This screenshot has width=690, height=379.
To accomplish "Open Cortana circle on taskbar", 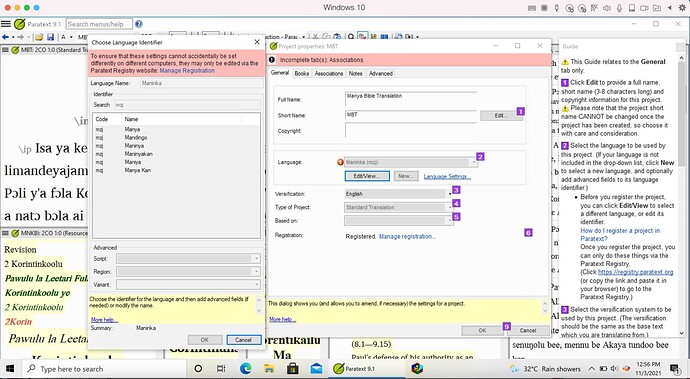I will [198, 369].
